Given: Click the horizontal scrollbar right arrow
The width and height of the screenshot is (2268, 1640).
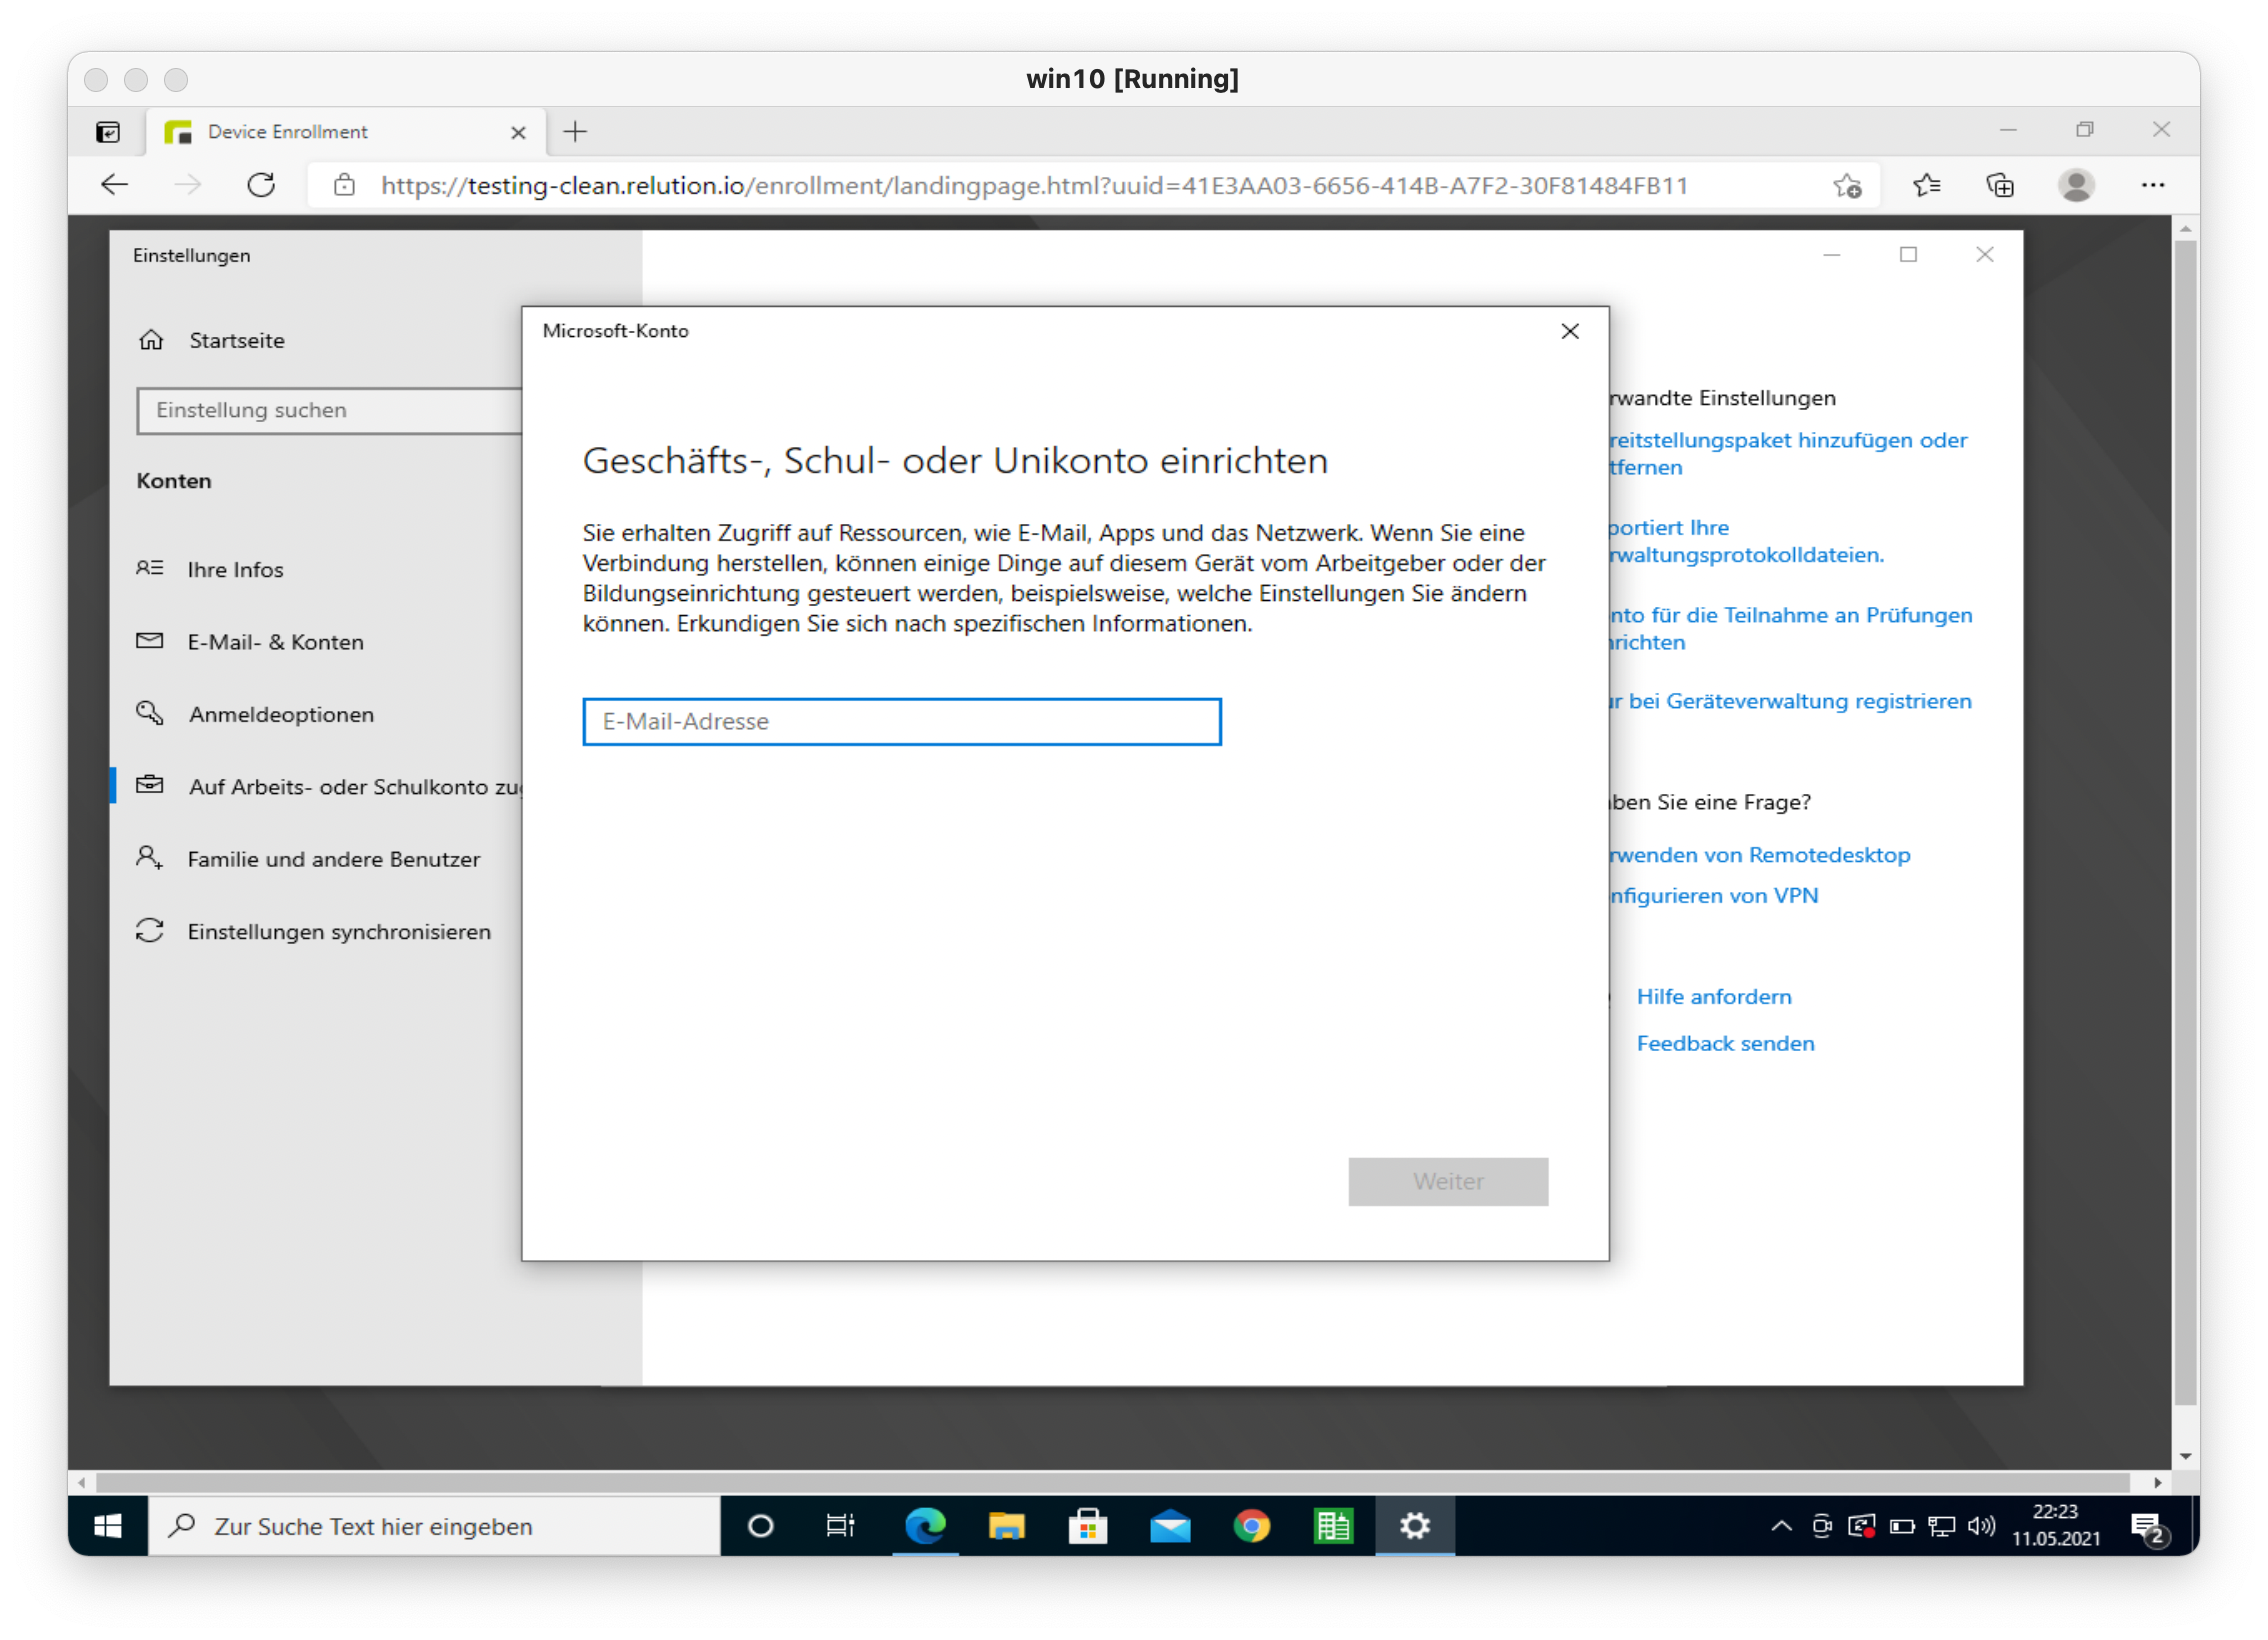Looking at the screenshot, I should coord(2157,1482).
